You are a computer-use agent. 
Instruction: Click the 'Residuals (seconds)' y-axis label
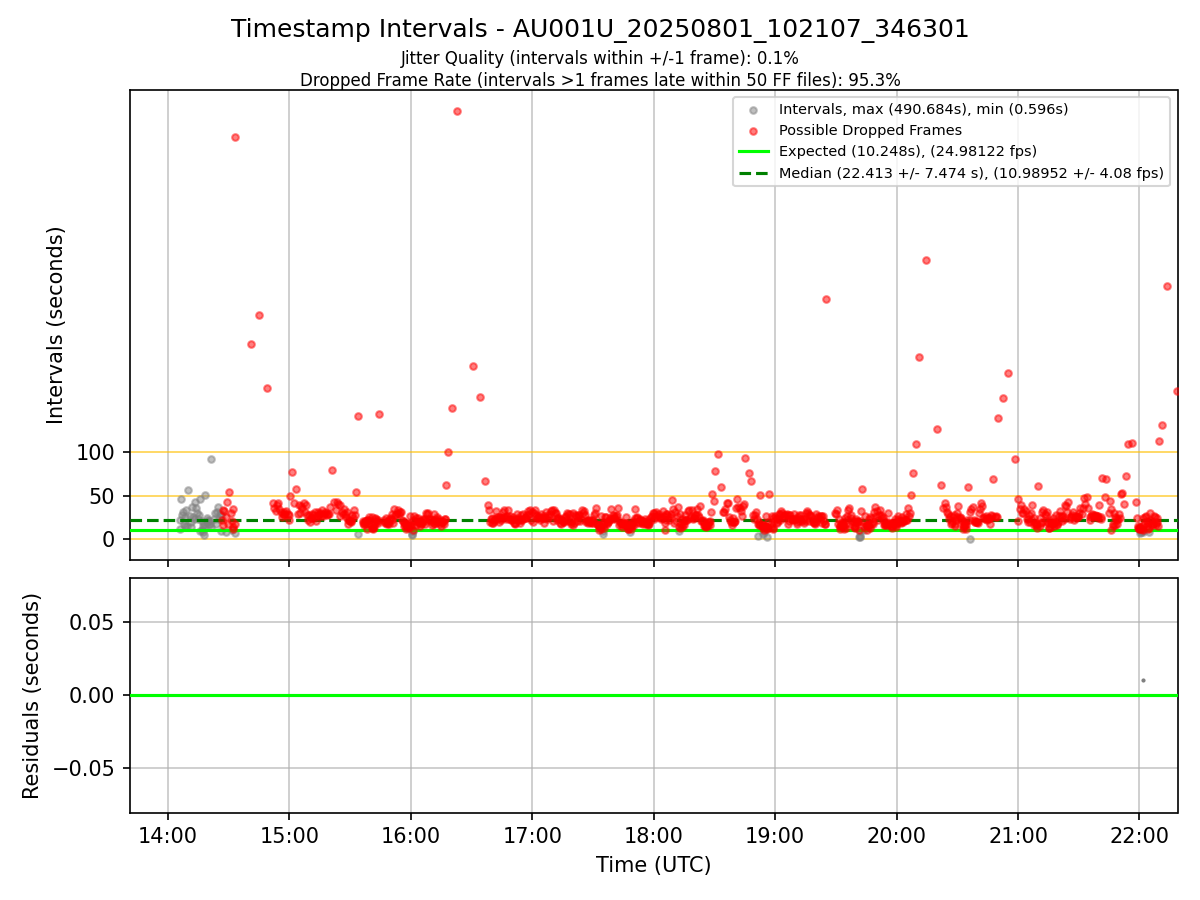pyautogui.click(x=32, y=696)
